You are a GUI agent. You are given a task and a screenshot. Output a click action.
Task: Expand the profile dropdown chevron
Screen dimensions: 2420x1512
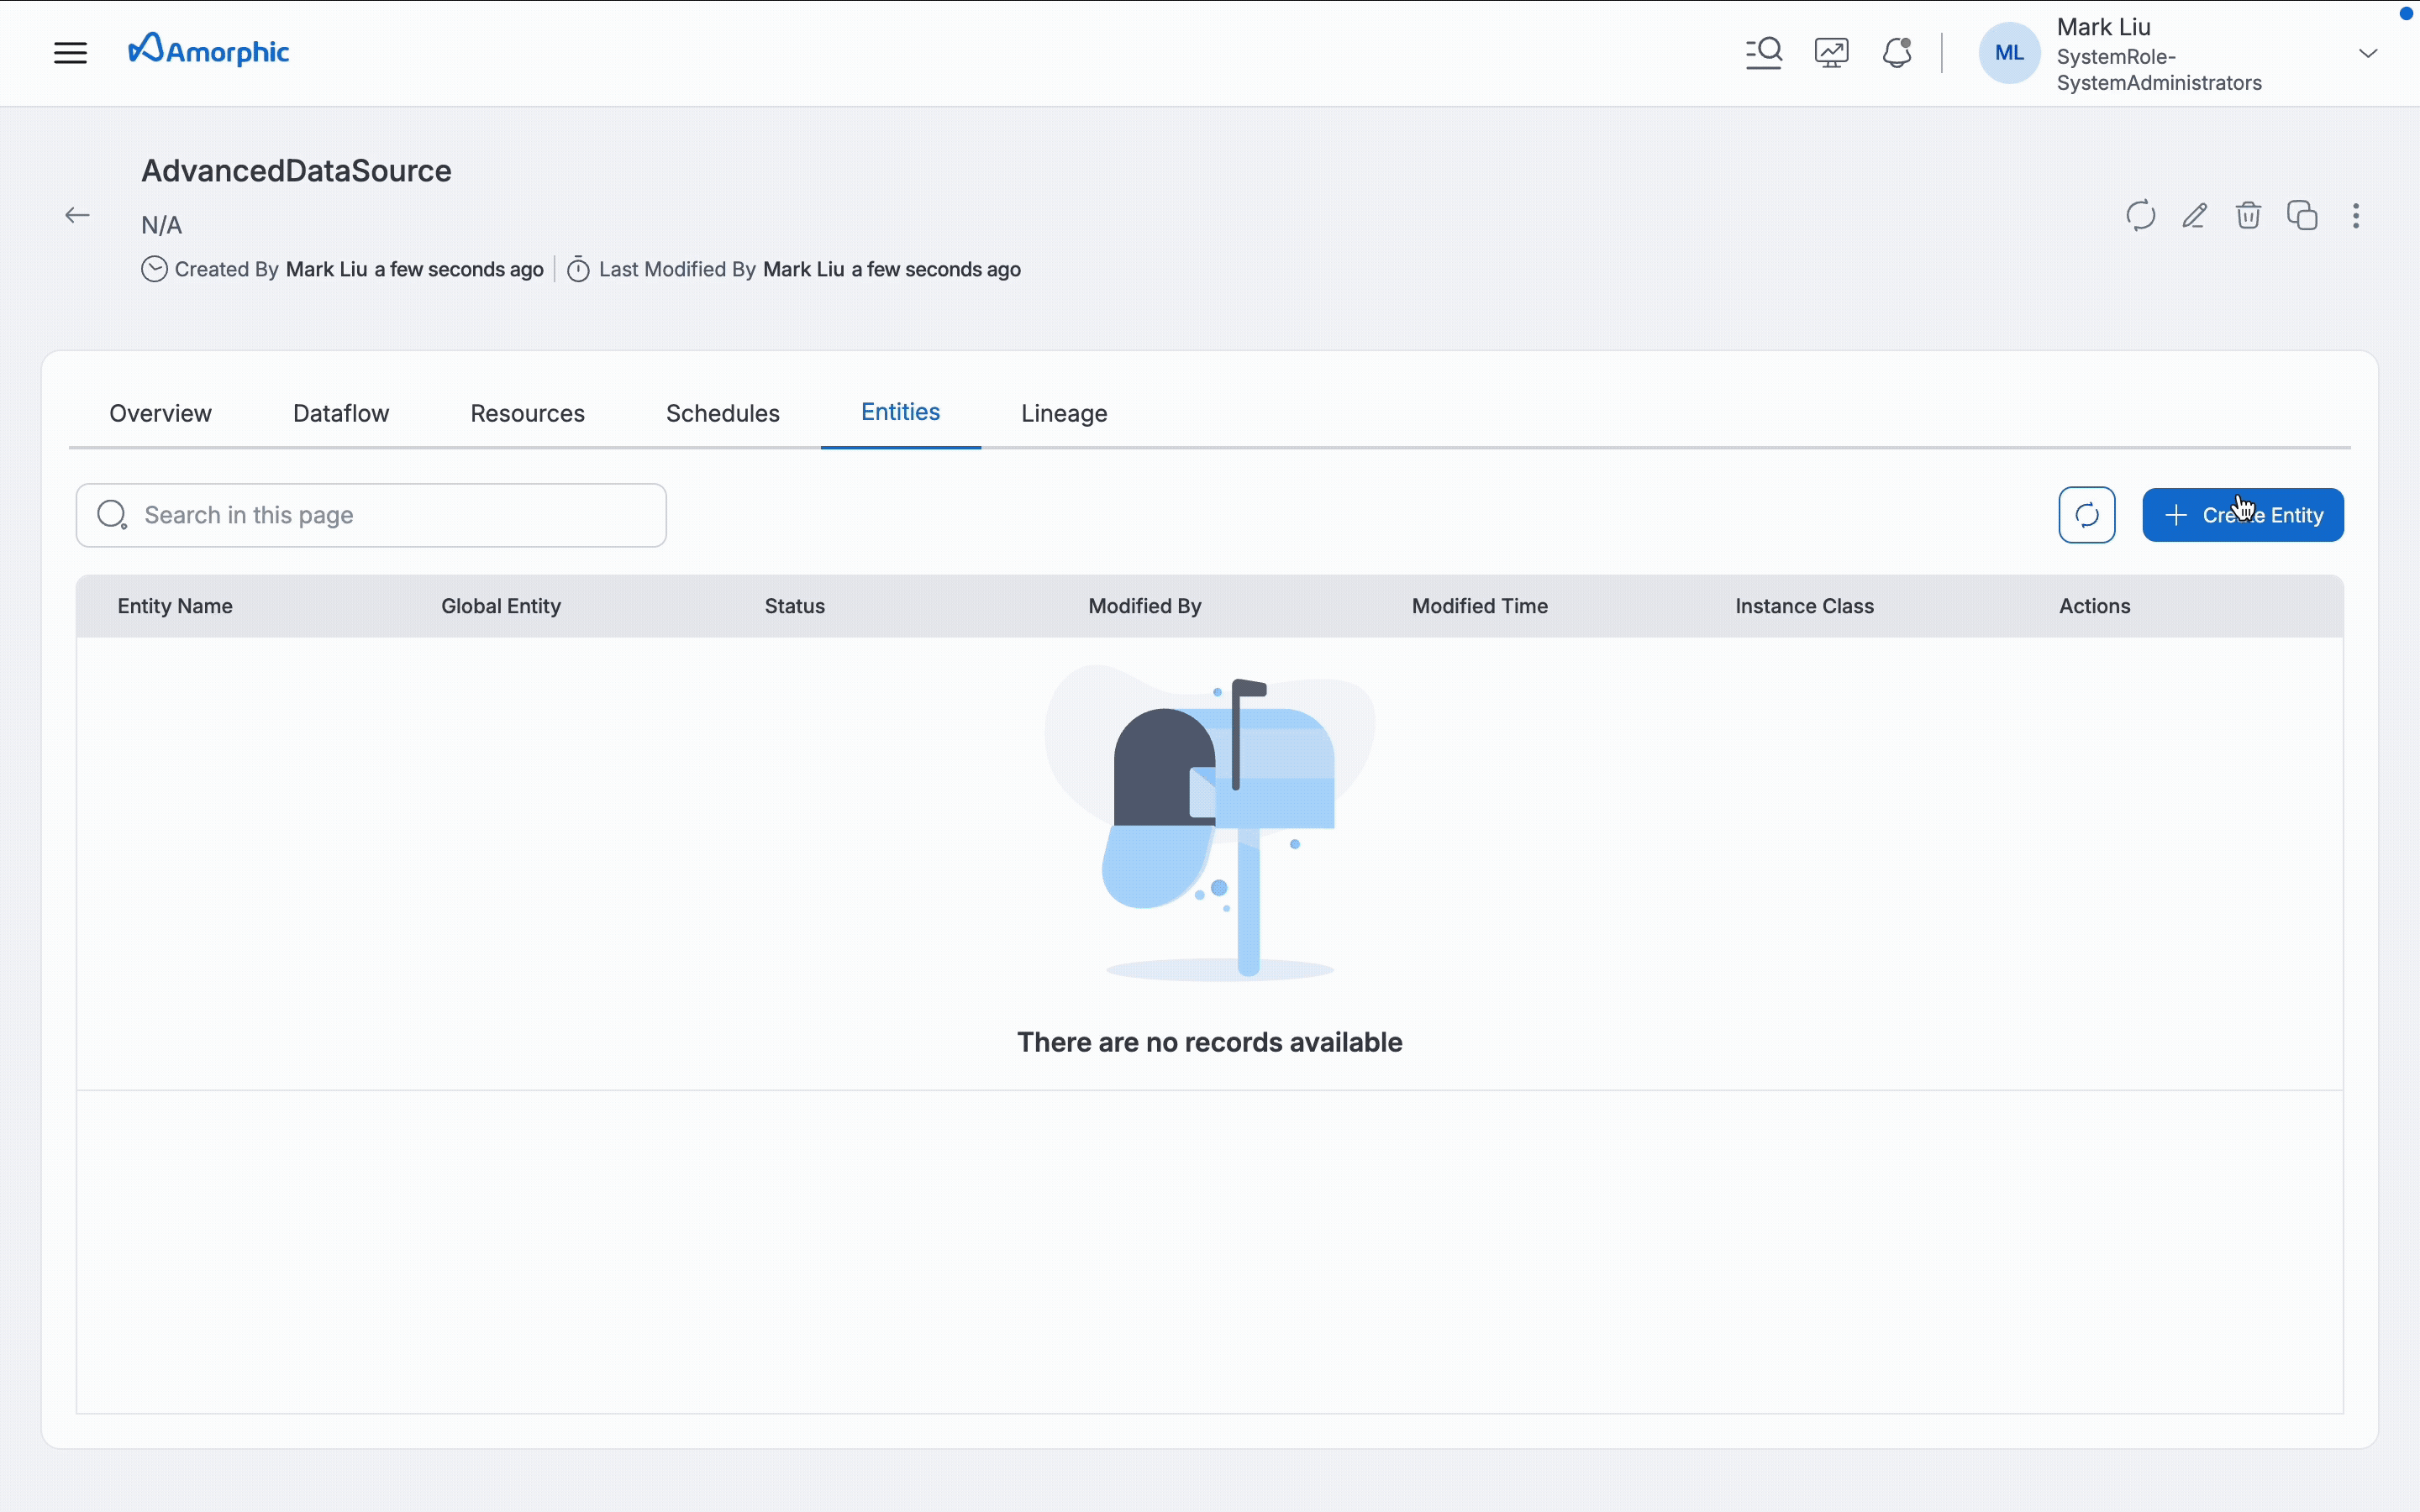click(2367, 53)
